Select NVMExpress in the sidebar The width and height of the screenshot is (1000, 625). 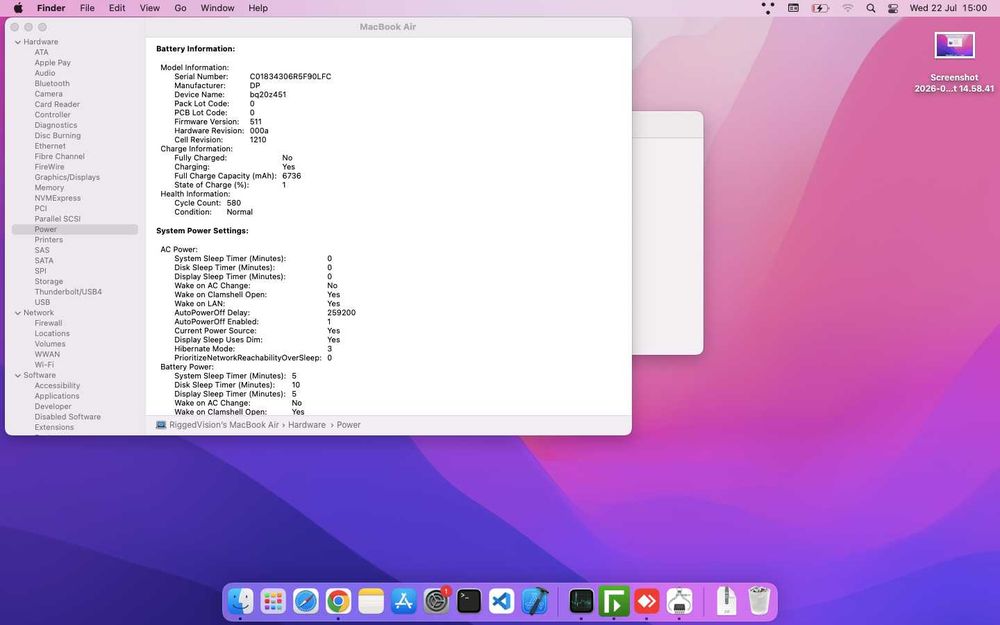click(x=57, y=198)
